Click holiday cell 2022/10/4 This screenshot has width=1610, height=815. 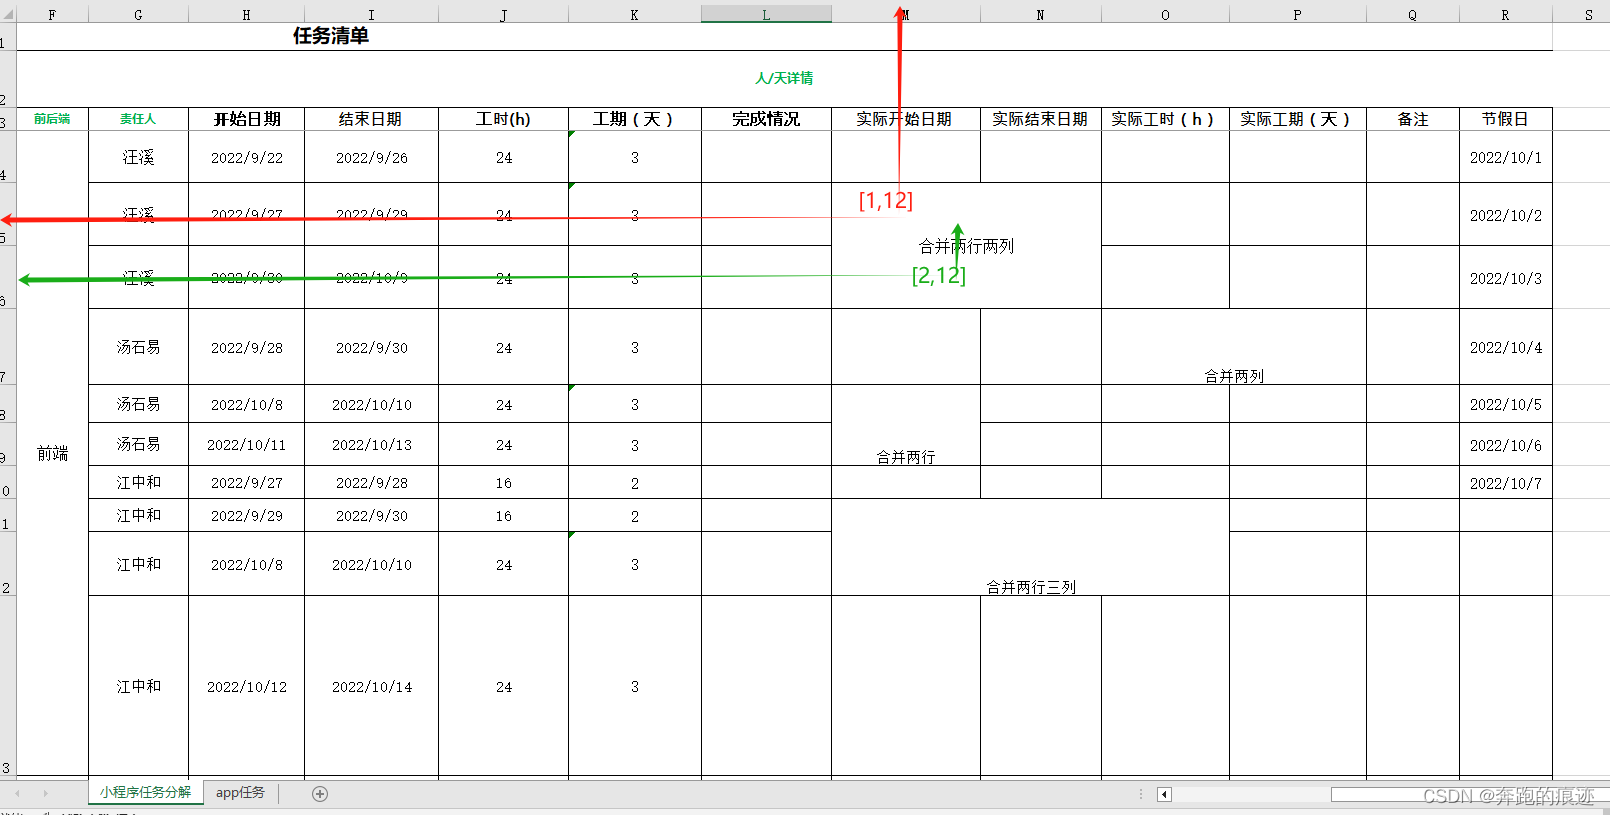(1505, 348)
